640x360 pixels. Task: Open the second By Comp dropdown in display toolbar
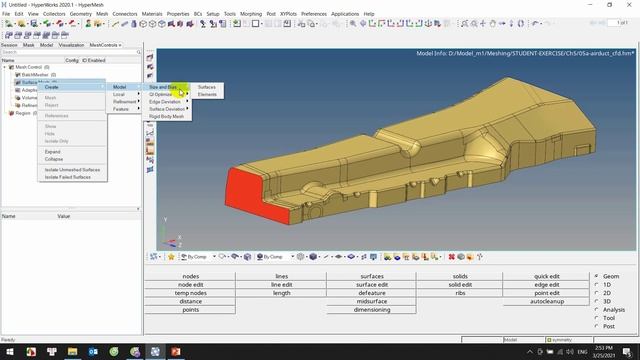[x=292, y=257]
